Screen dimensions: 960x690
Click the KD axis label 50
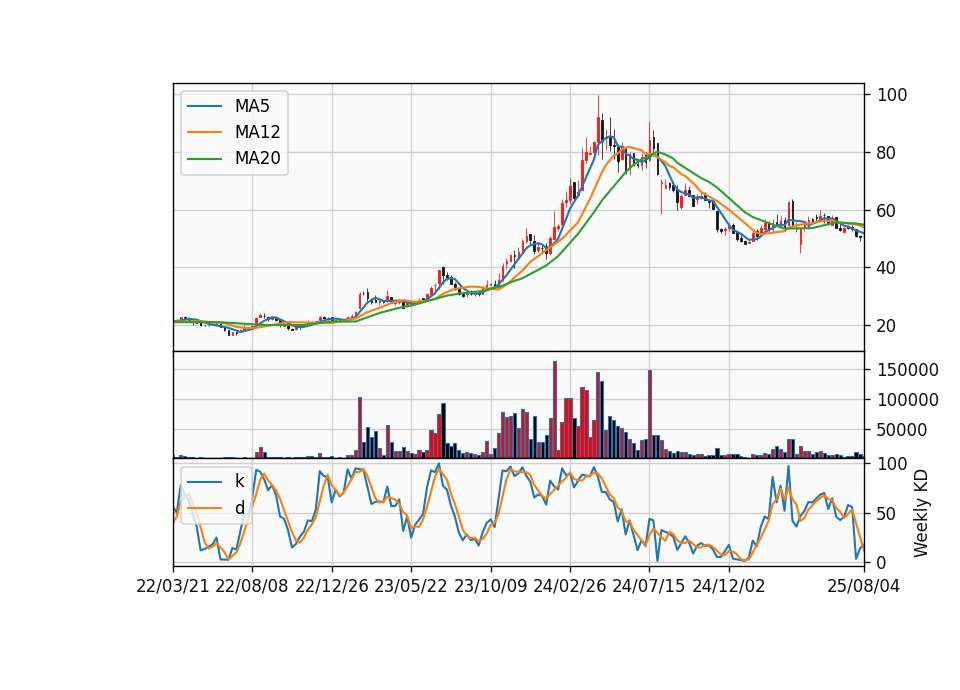coord(887,513)
